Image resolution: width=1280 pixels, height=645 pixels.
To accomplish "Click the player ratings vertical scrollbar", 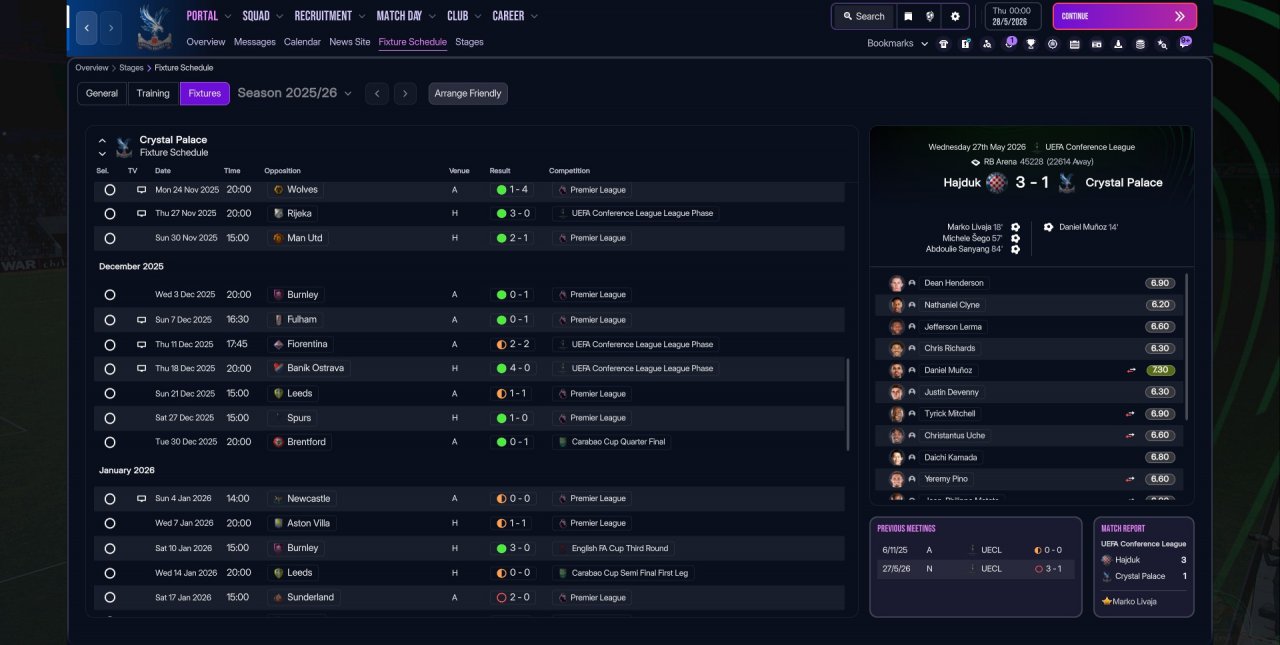I will [x=1188, y=347].
